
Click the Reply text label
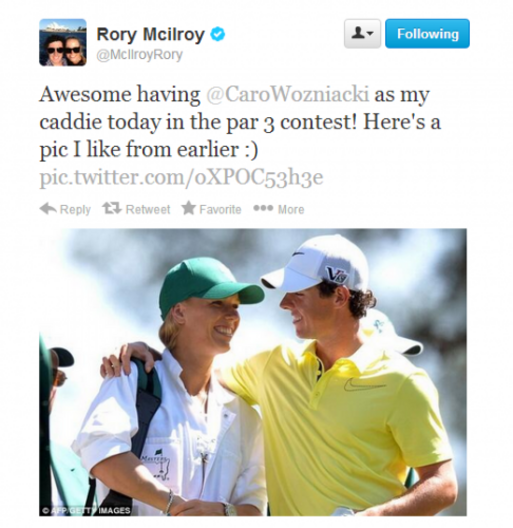[75, 210]
